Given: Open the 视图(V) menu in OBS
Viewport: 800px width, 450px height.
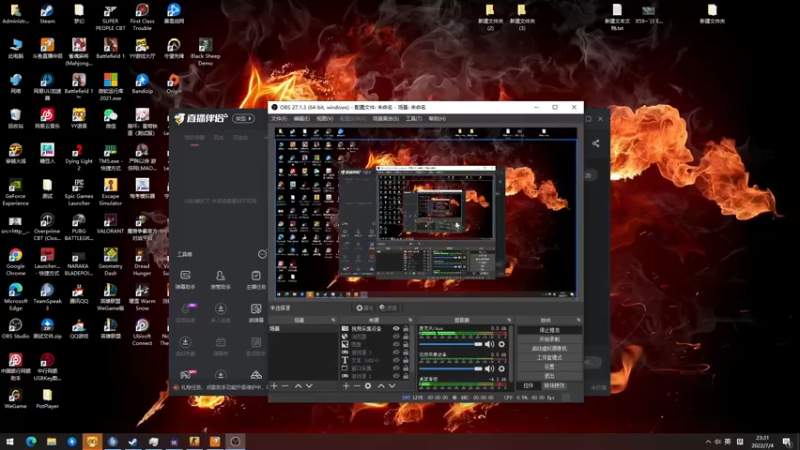Looking at the screenshot, I should (324, 118).
